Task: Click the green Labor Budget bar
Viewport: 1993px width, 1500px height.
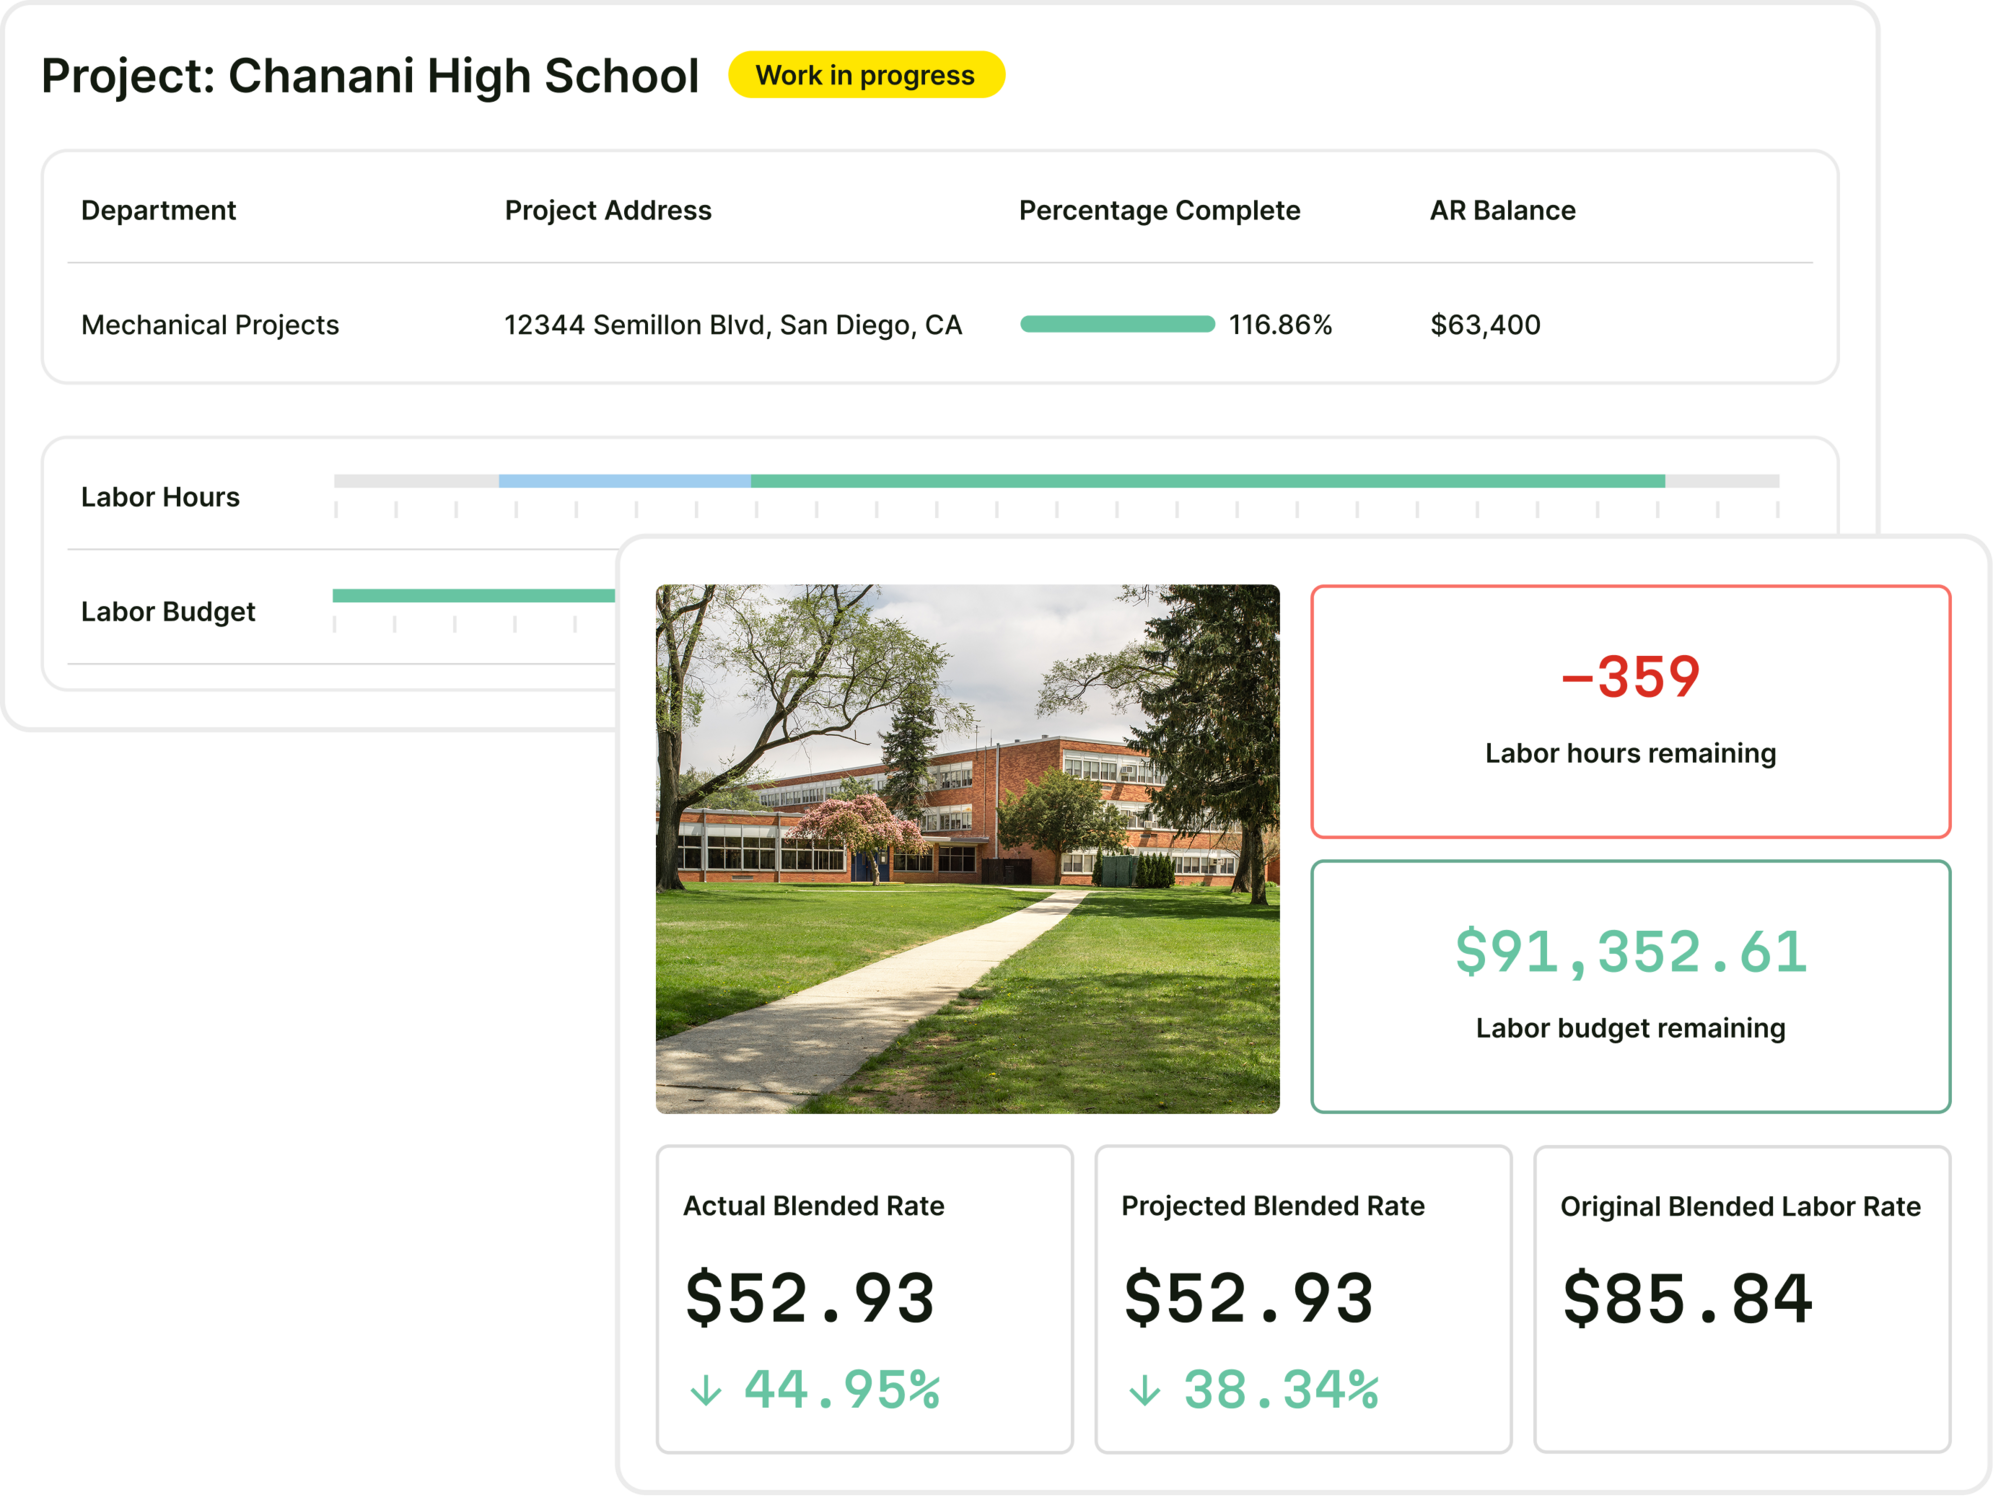Action: tap(473, 596)
